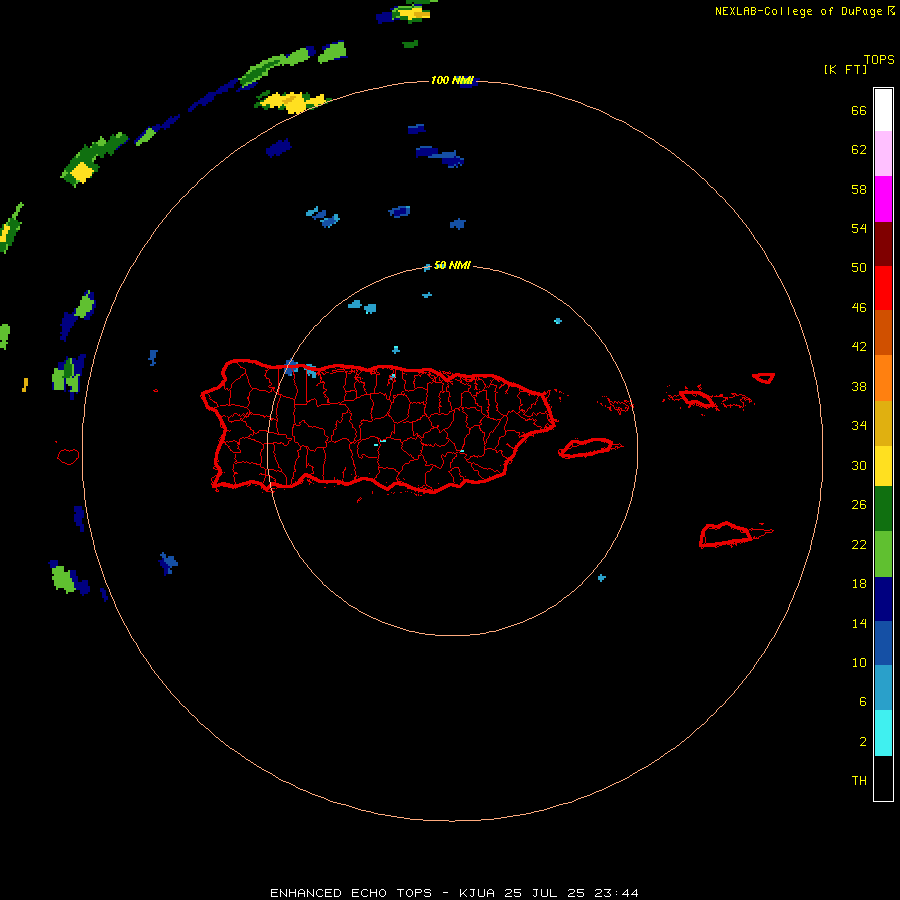Click the 46 value on the legend

pos(859,307)
